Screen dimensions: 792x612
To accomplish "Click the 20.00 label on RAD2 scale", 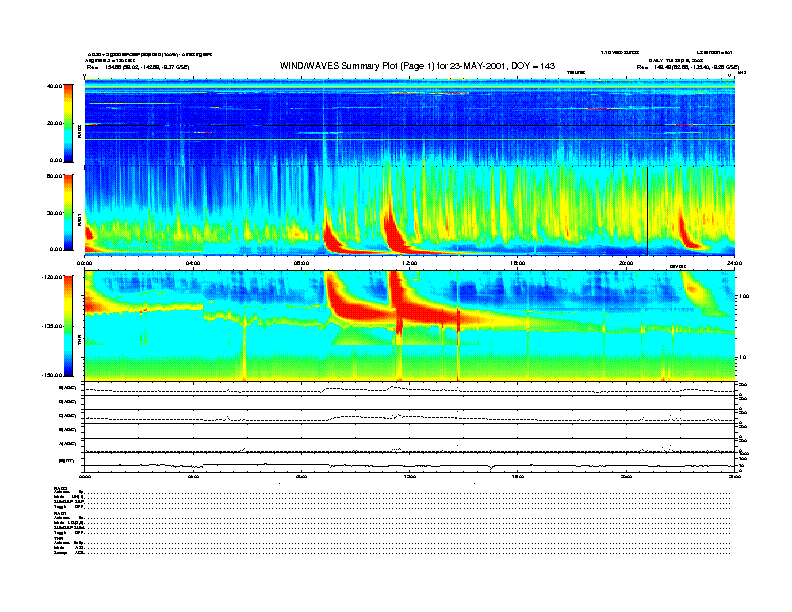I will coord(54,123).
